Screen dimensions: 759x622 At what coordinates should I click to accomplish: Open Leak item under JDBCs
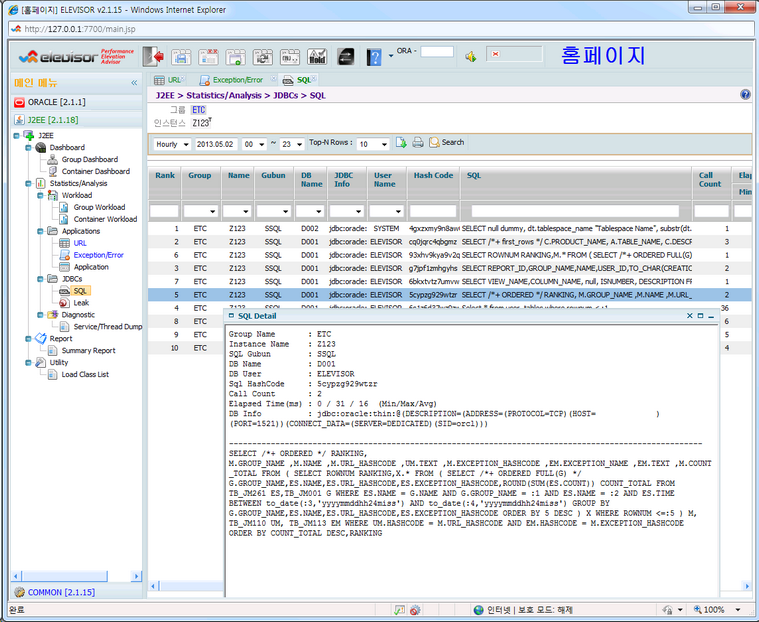click(x=81, y=303)
